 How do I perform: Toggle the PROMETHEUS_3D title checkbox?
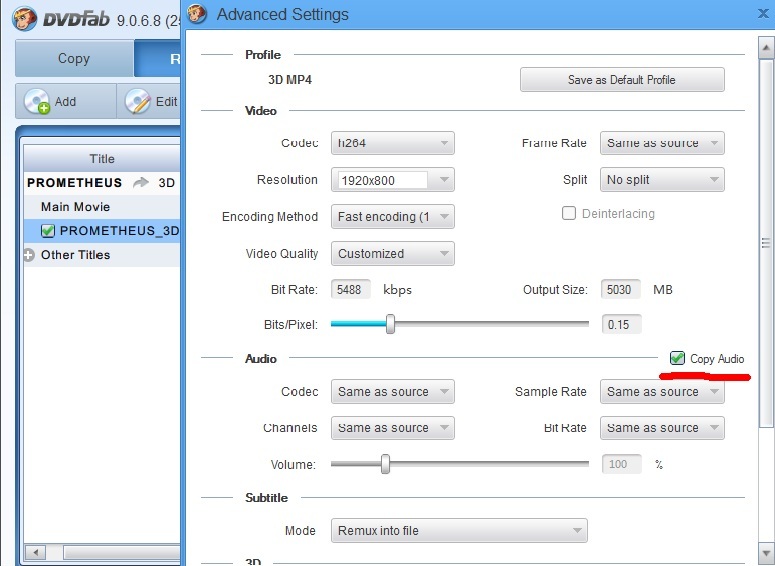[48, 231]
